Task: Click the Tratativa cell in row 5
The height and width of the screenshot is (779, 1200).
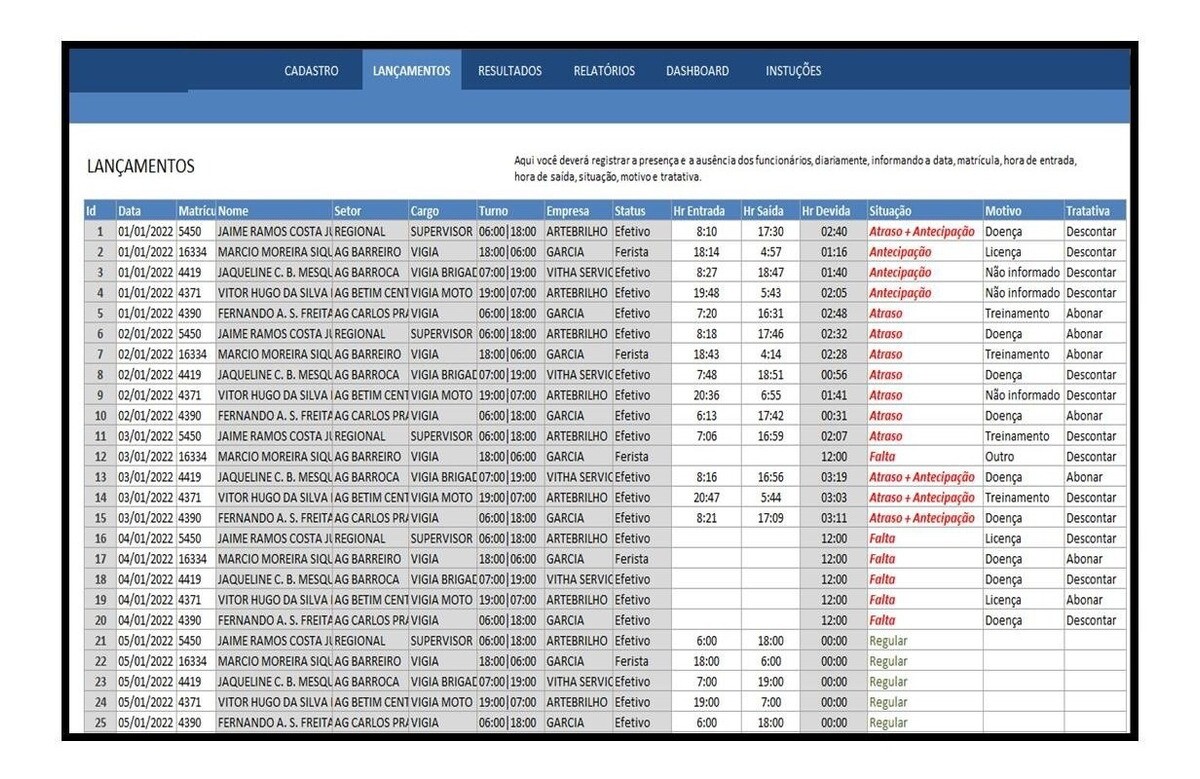Action: coord(1094,314)
